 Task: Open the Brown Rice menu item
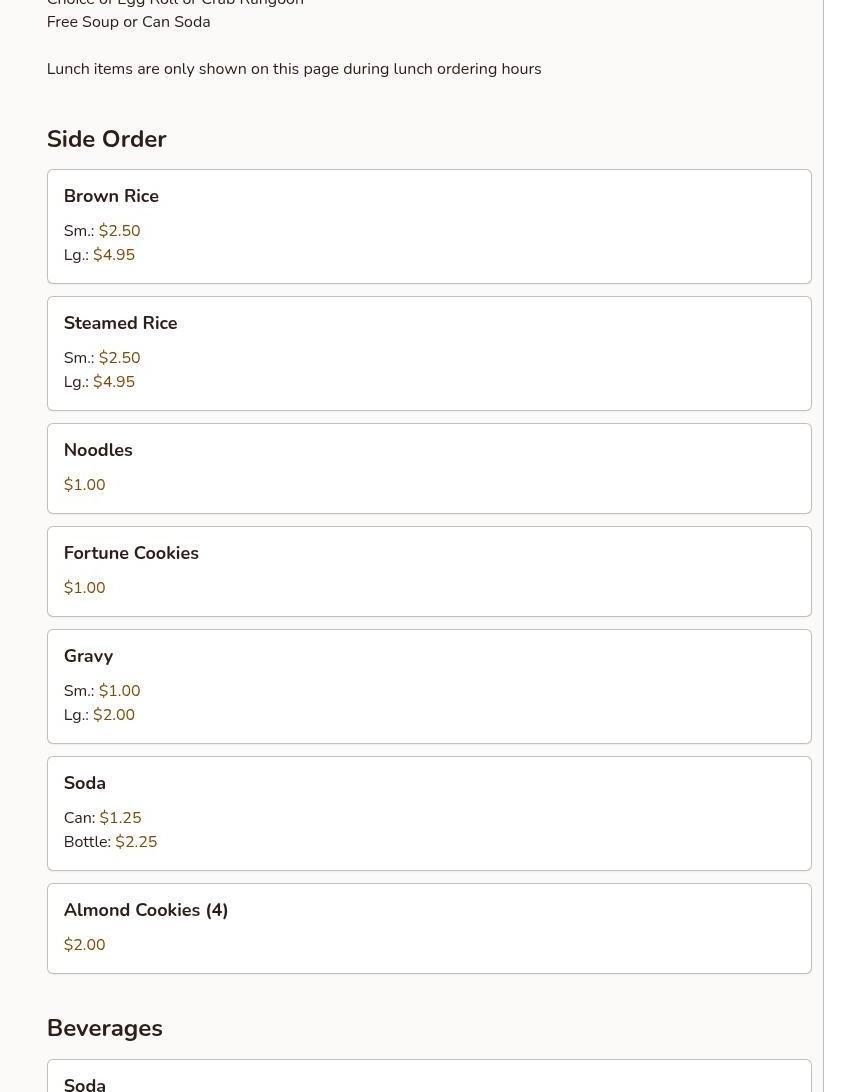[111, 197]
